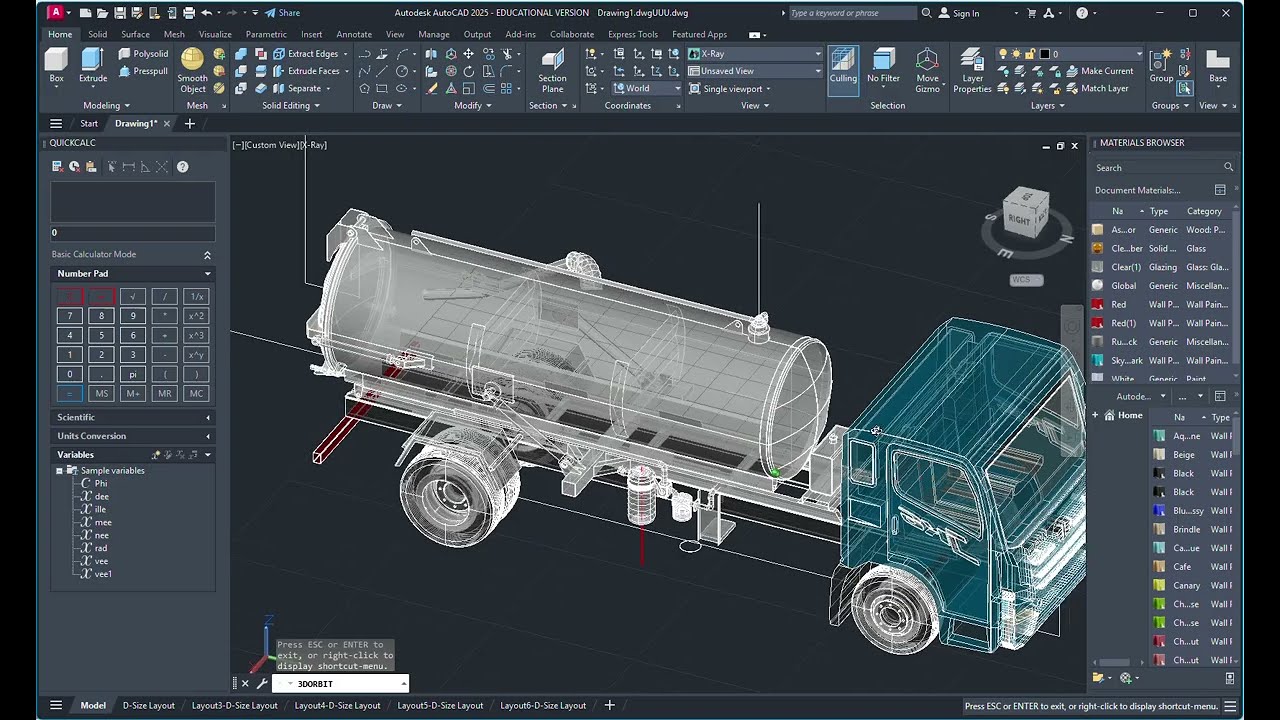Click the calculator pi key
This screenshot has width=1280, height=720.
tap(133, 374)
